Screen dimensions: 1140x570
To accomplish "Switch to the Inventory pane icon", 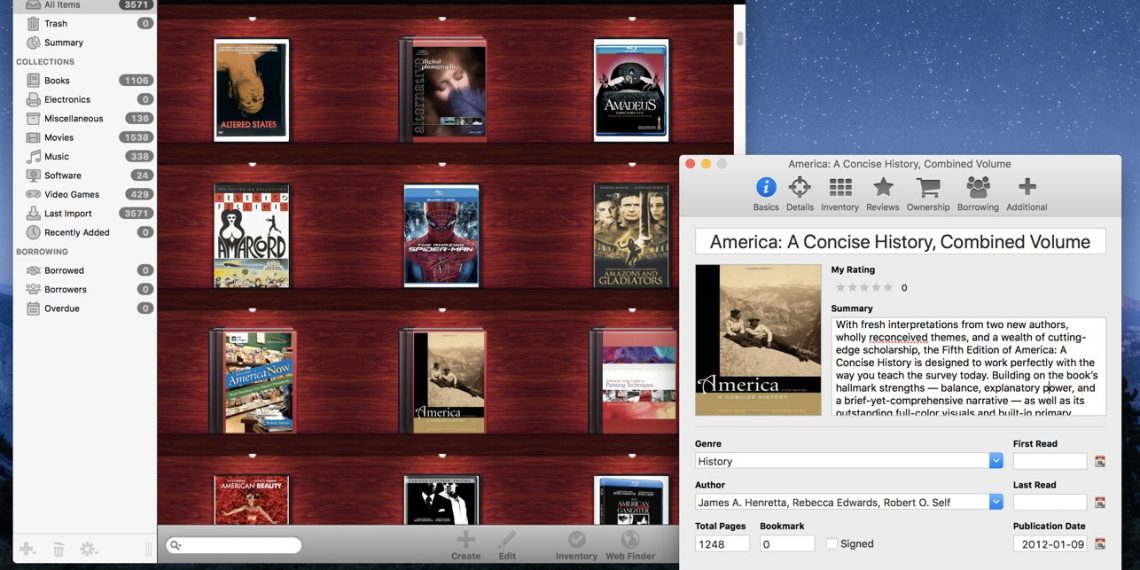I will [x=840, y=188].
